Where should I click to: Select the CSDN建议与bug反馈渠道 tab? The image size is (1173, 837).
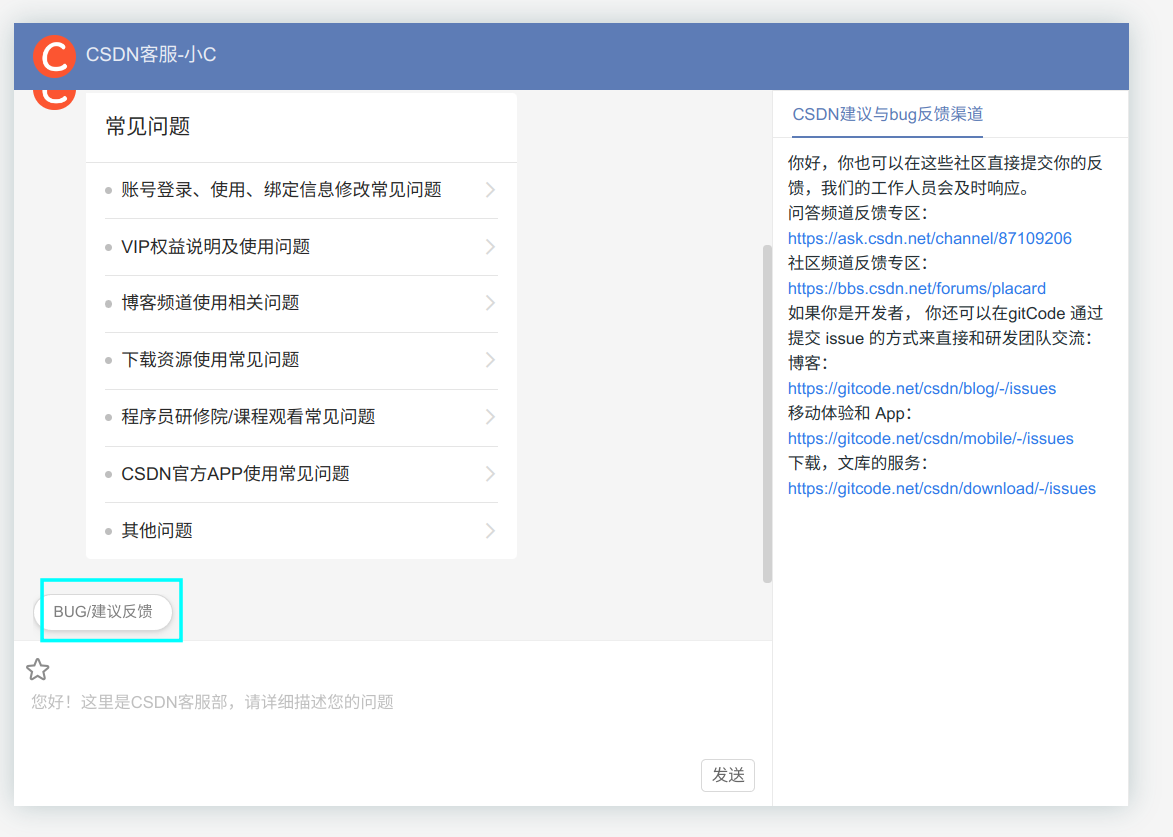(x=887, y=114)
